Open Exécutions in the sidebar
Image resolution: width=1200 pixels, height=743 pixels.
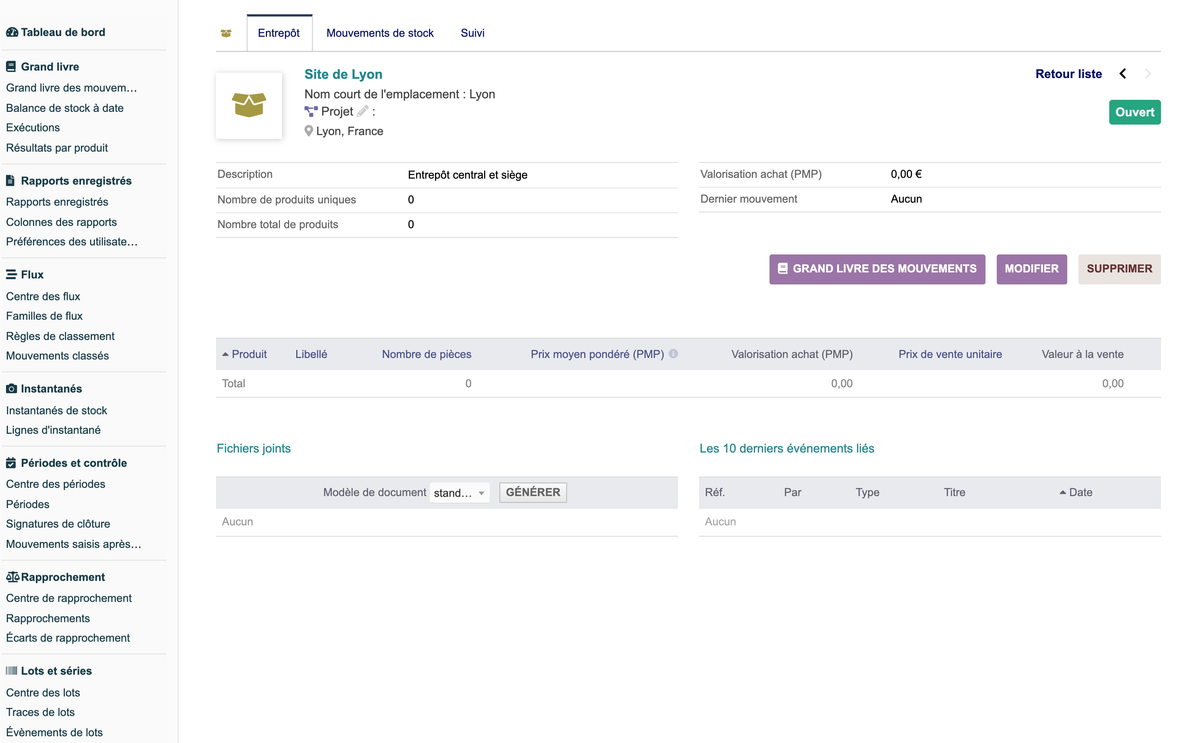[33, 128]
